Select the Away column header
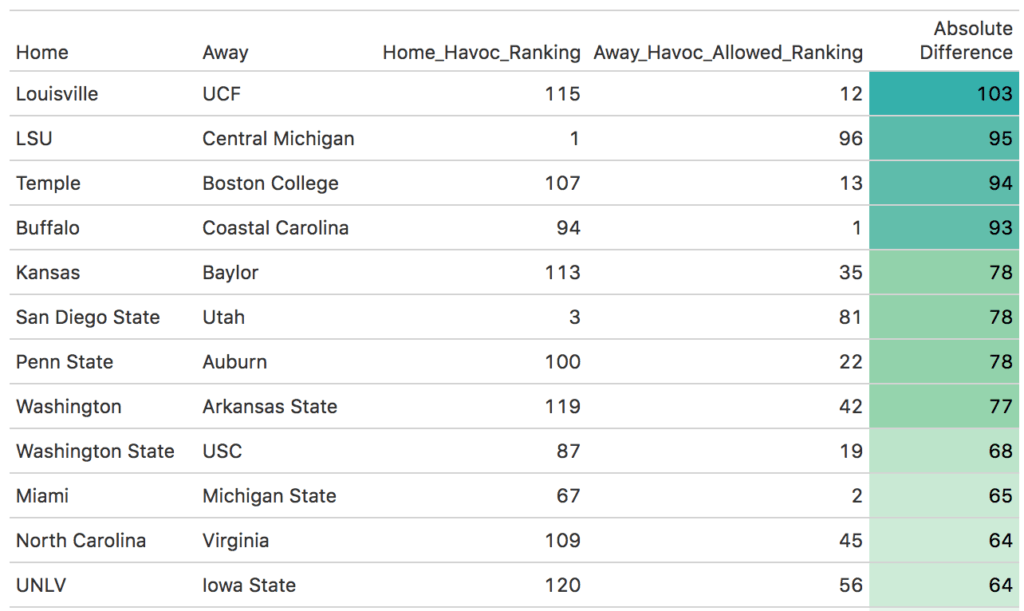 click(225, 52)
